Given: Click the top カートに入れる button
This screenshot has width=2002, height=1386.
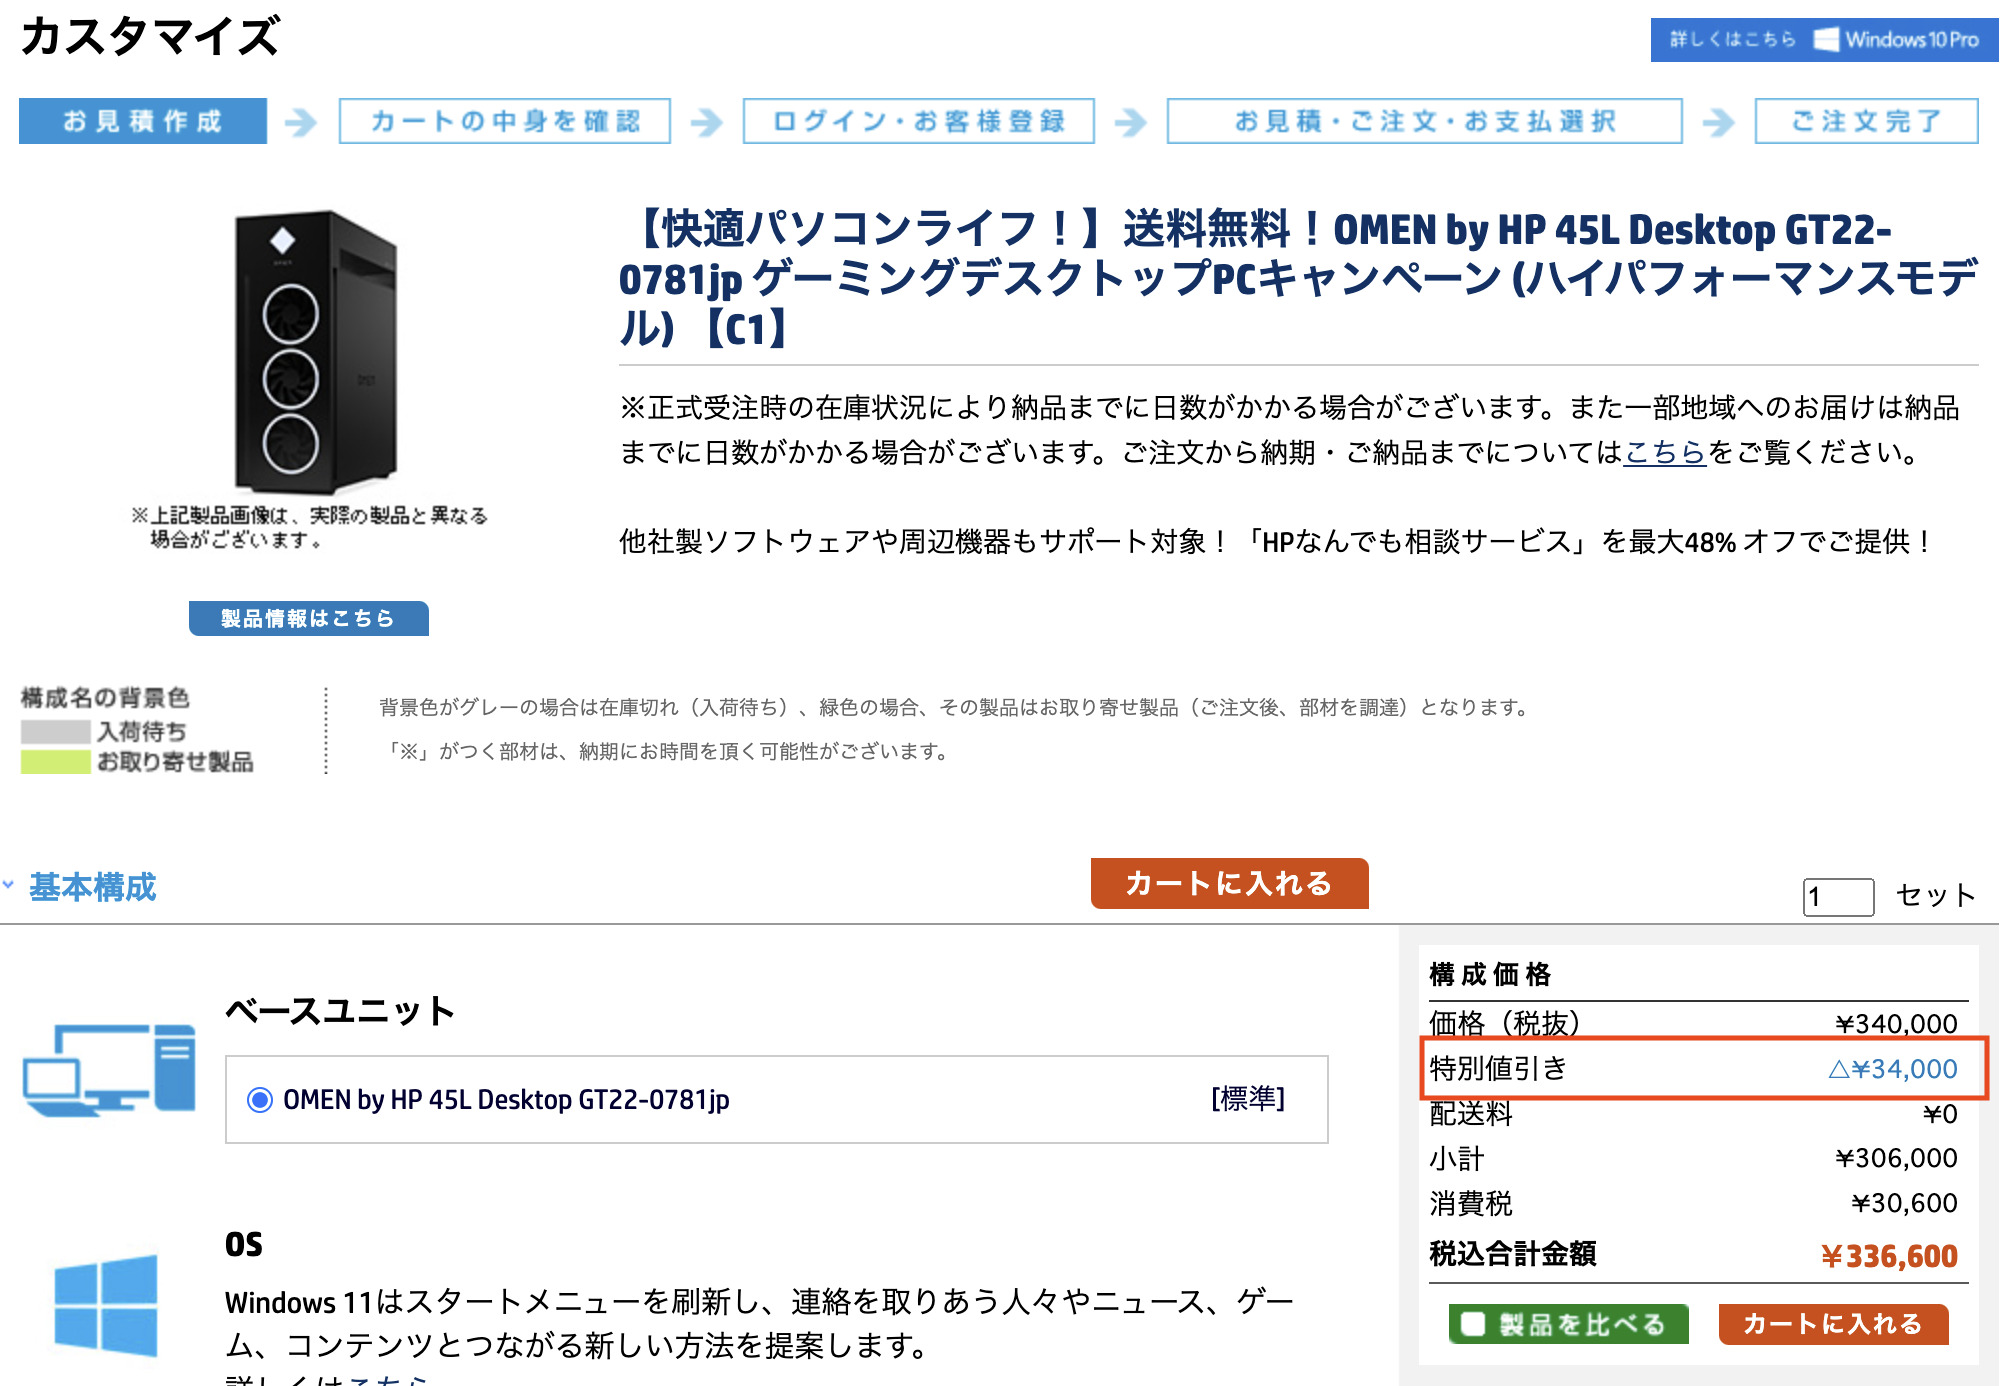Looking at the screenshot, I should [1229, 883].
